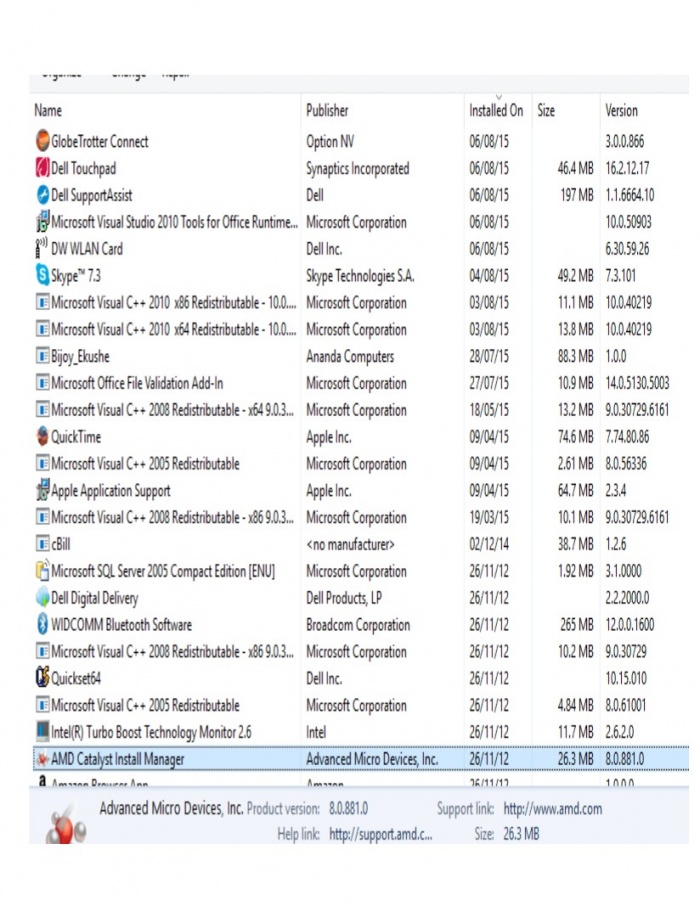Click the '02/12/14' installed date cell
The width and height of the screenshot is (700, 906).
[489, 544]
